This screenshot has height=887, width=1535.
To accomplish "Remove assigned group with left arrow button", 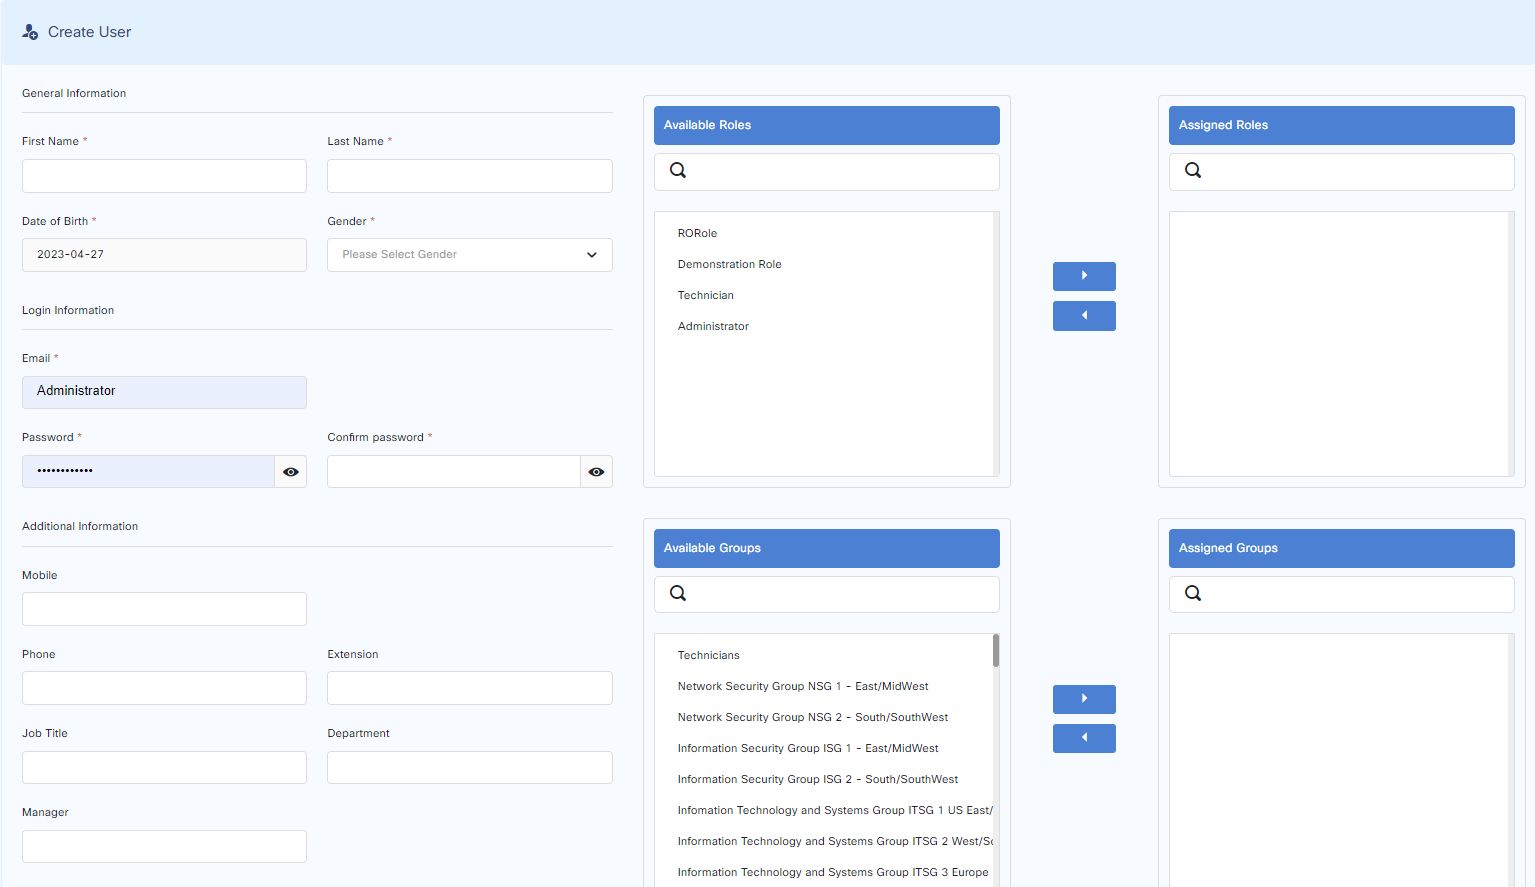I will 1084,739.
